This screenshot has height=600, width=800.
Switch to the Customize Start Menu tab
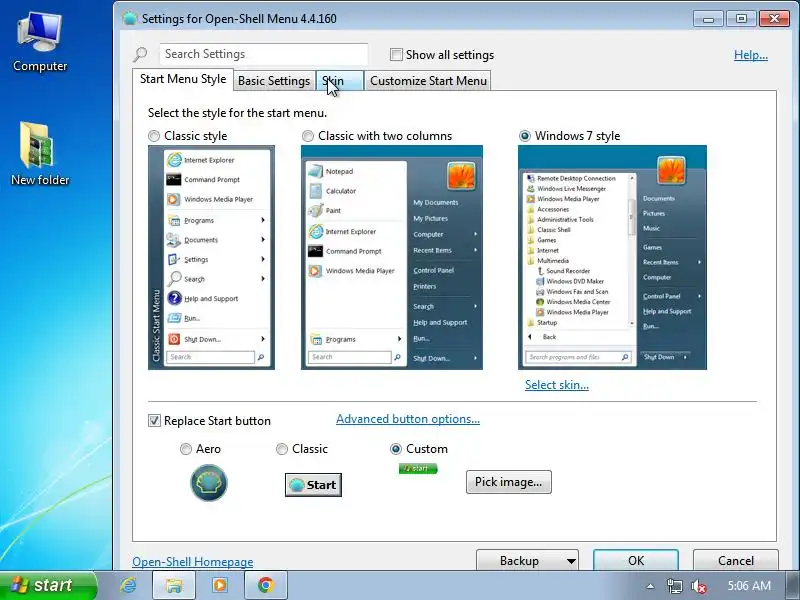click(x=428, y=81)
